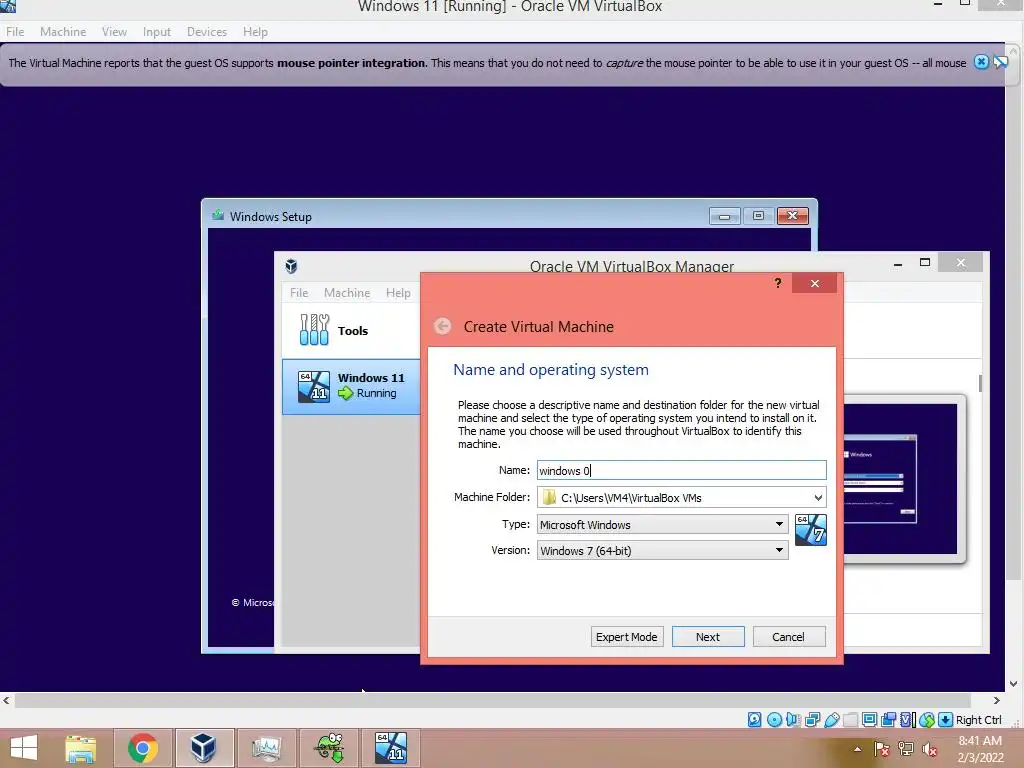Viewport: 1024px width, 768px height.
Task: Show hidden tray icons arrow
Action: click(x=857, y=749)
